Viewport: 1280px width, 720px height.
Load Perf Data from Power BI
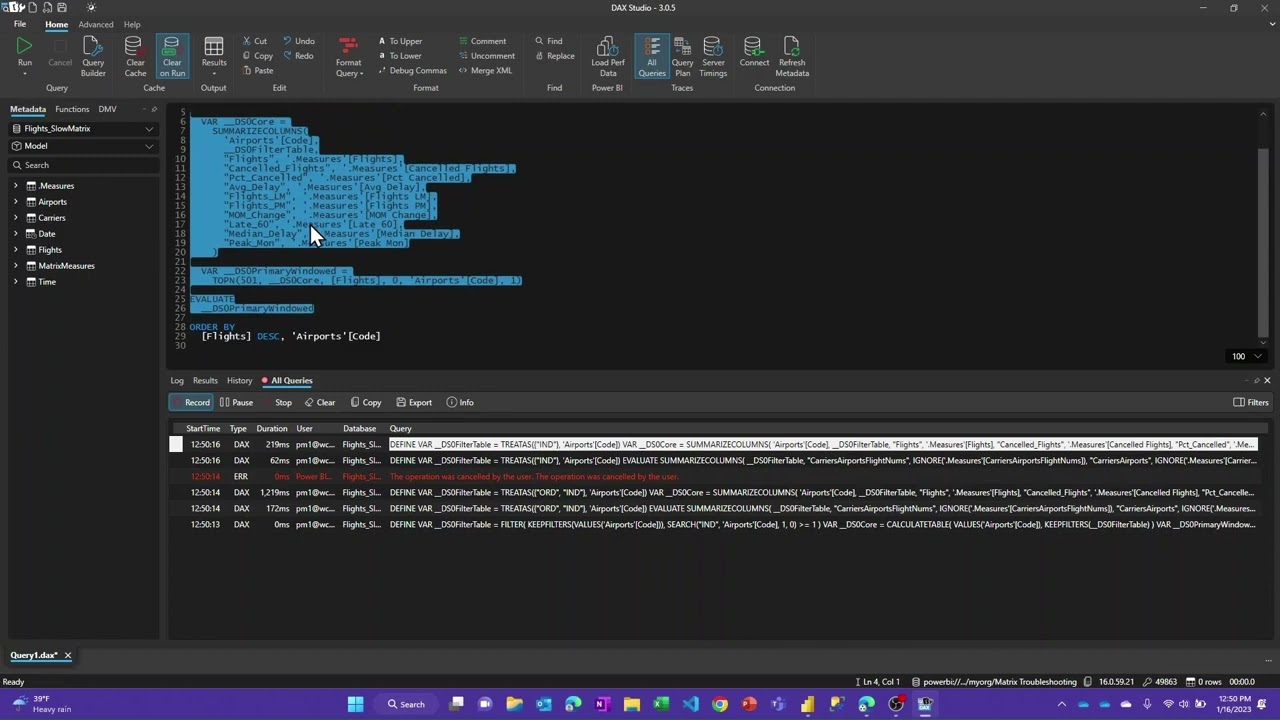click(607, 57)
